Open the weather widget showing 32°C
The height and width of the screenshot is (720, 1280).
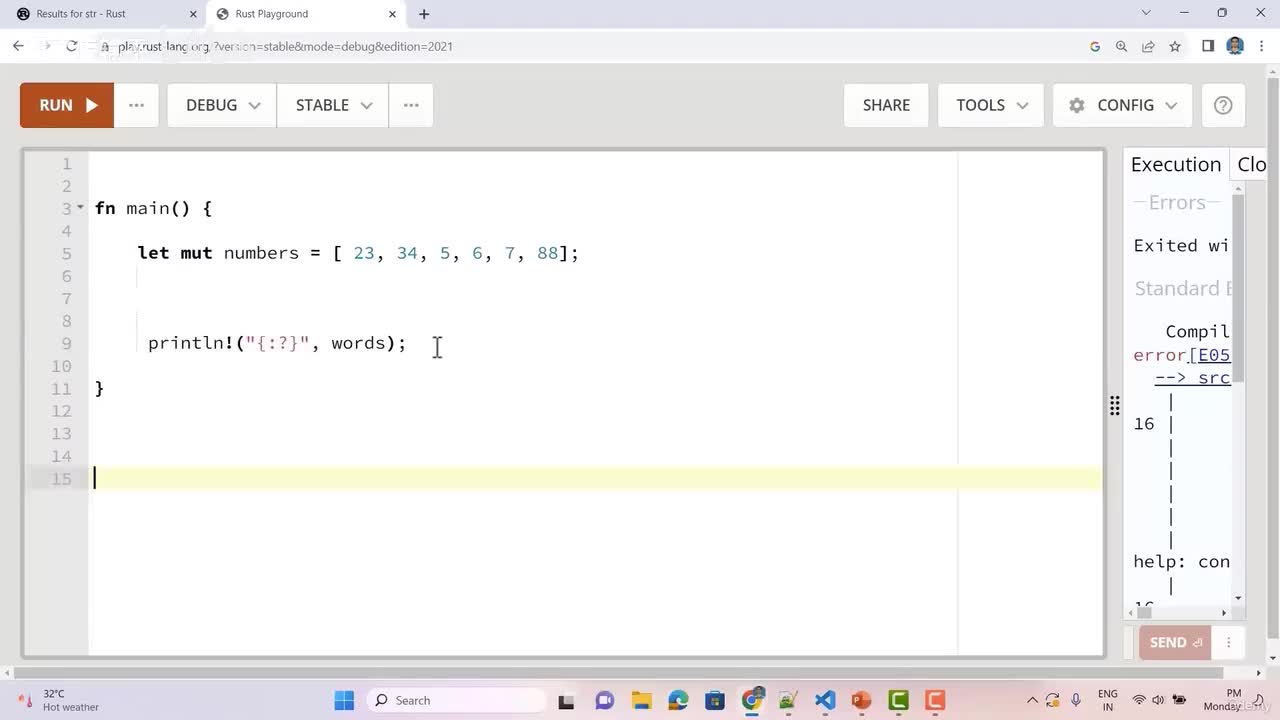click(60, 700)
